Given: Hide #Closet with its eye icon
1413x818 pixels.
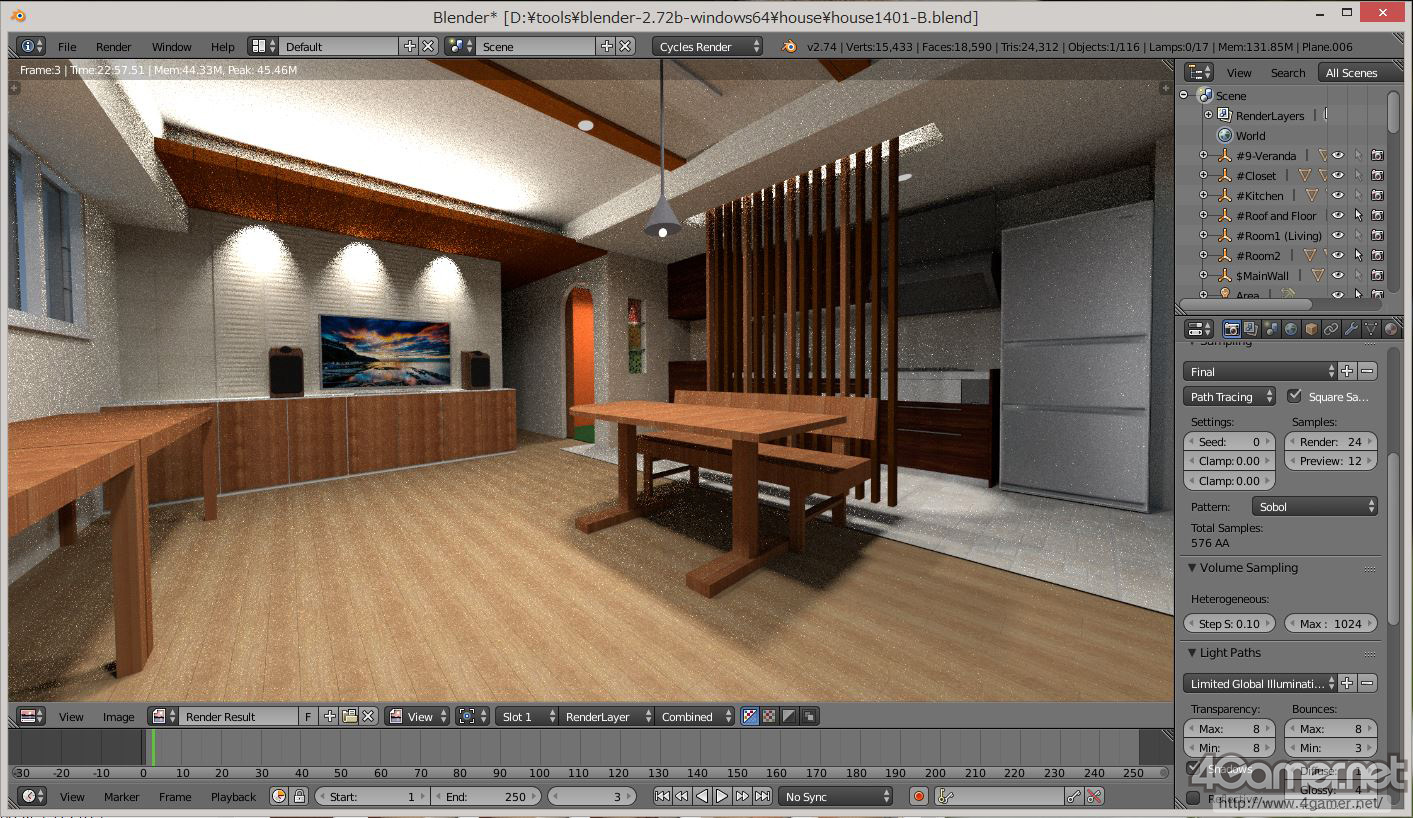Looking at the screenshot, I should [1338, 175].
